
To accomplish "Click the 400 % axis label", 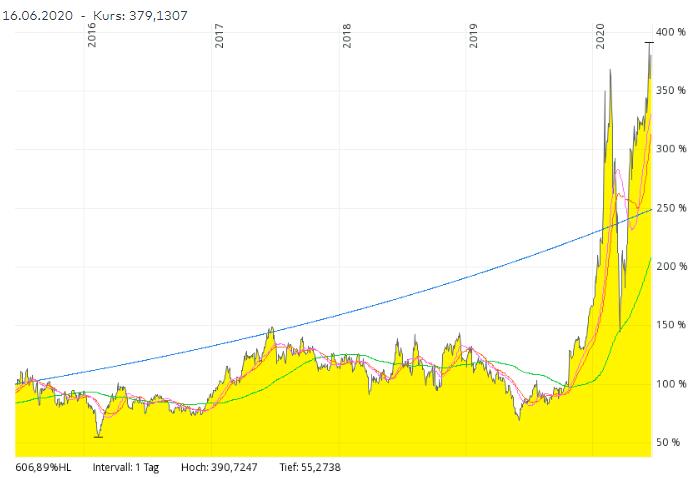I will pos(671,32).
